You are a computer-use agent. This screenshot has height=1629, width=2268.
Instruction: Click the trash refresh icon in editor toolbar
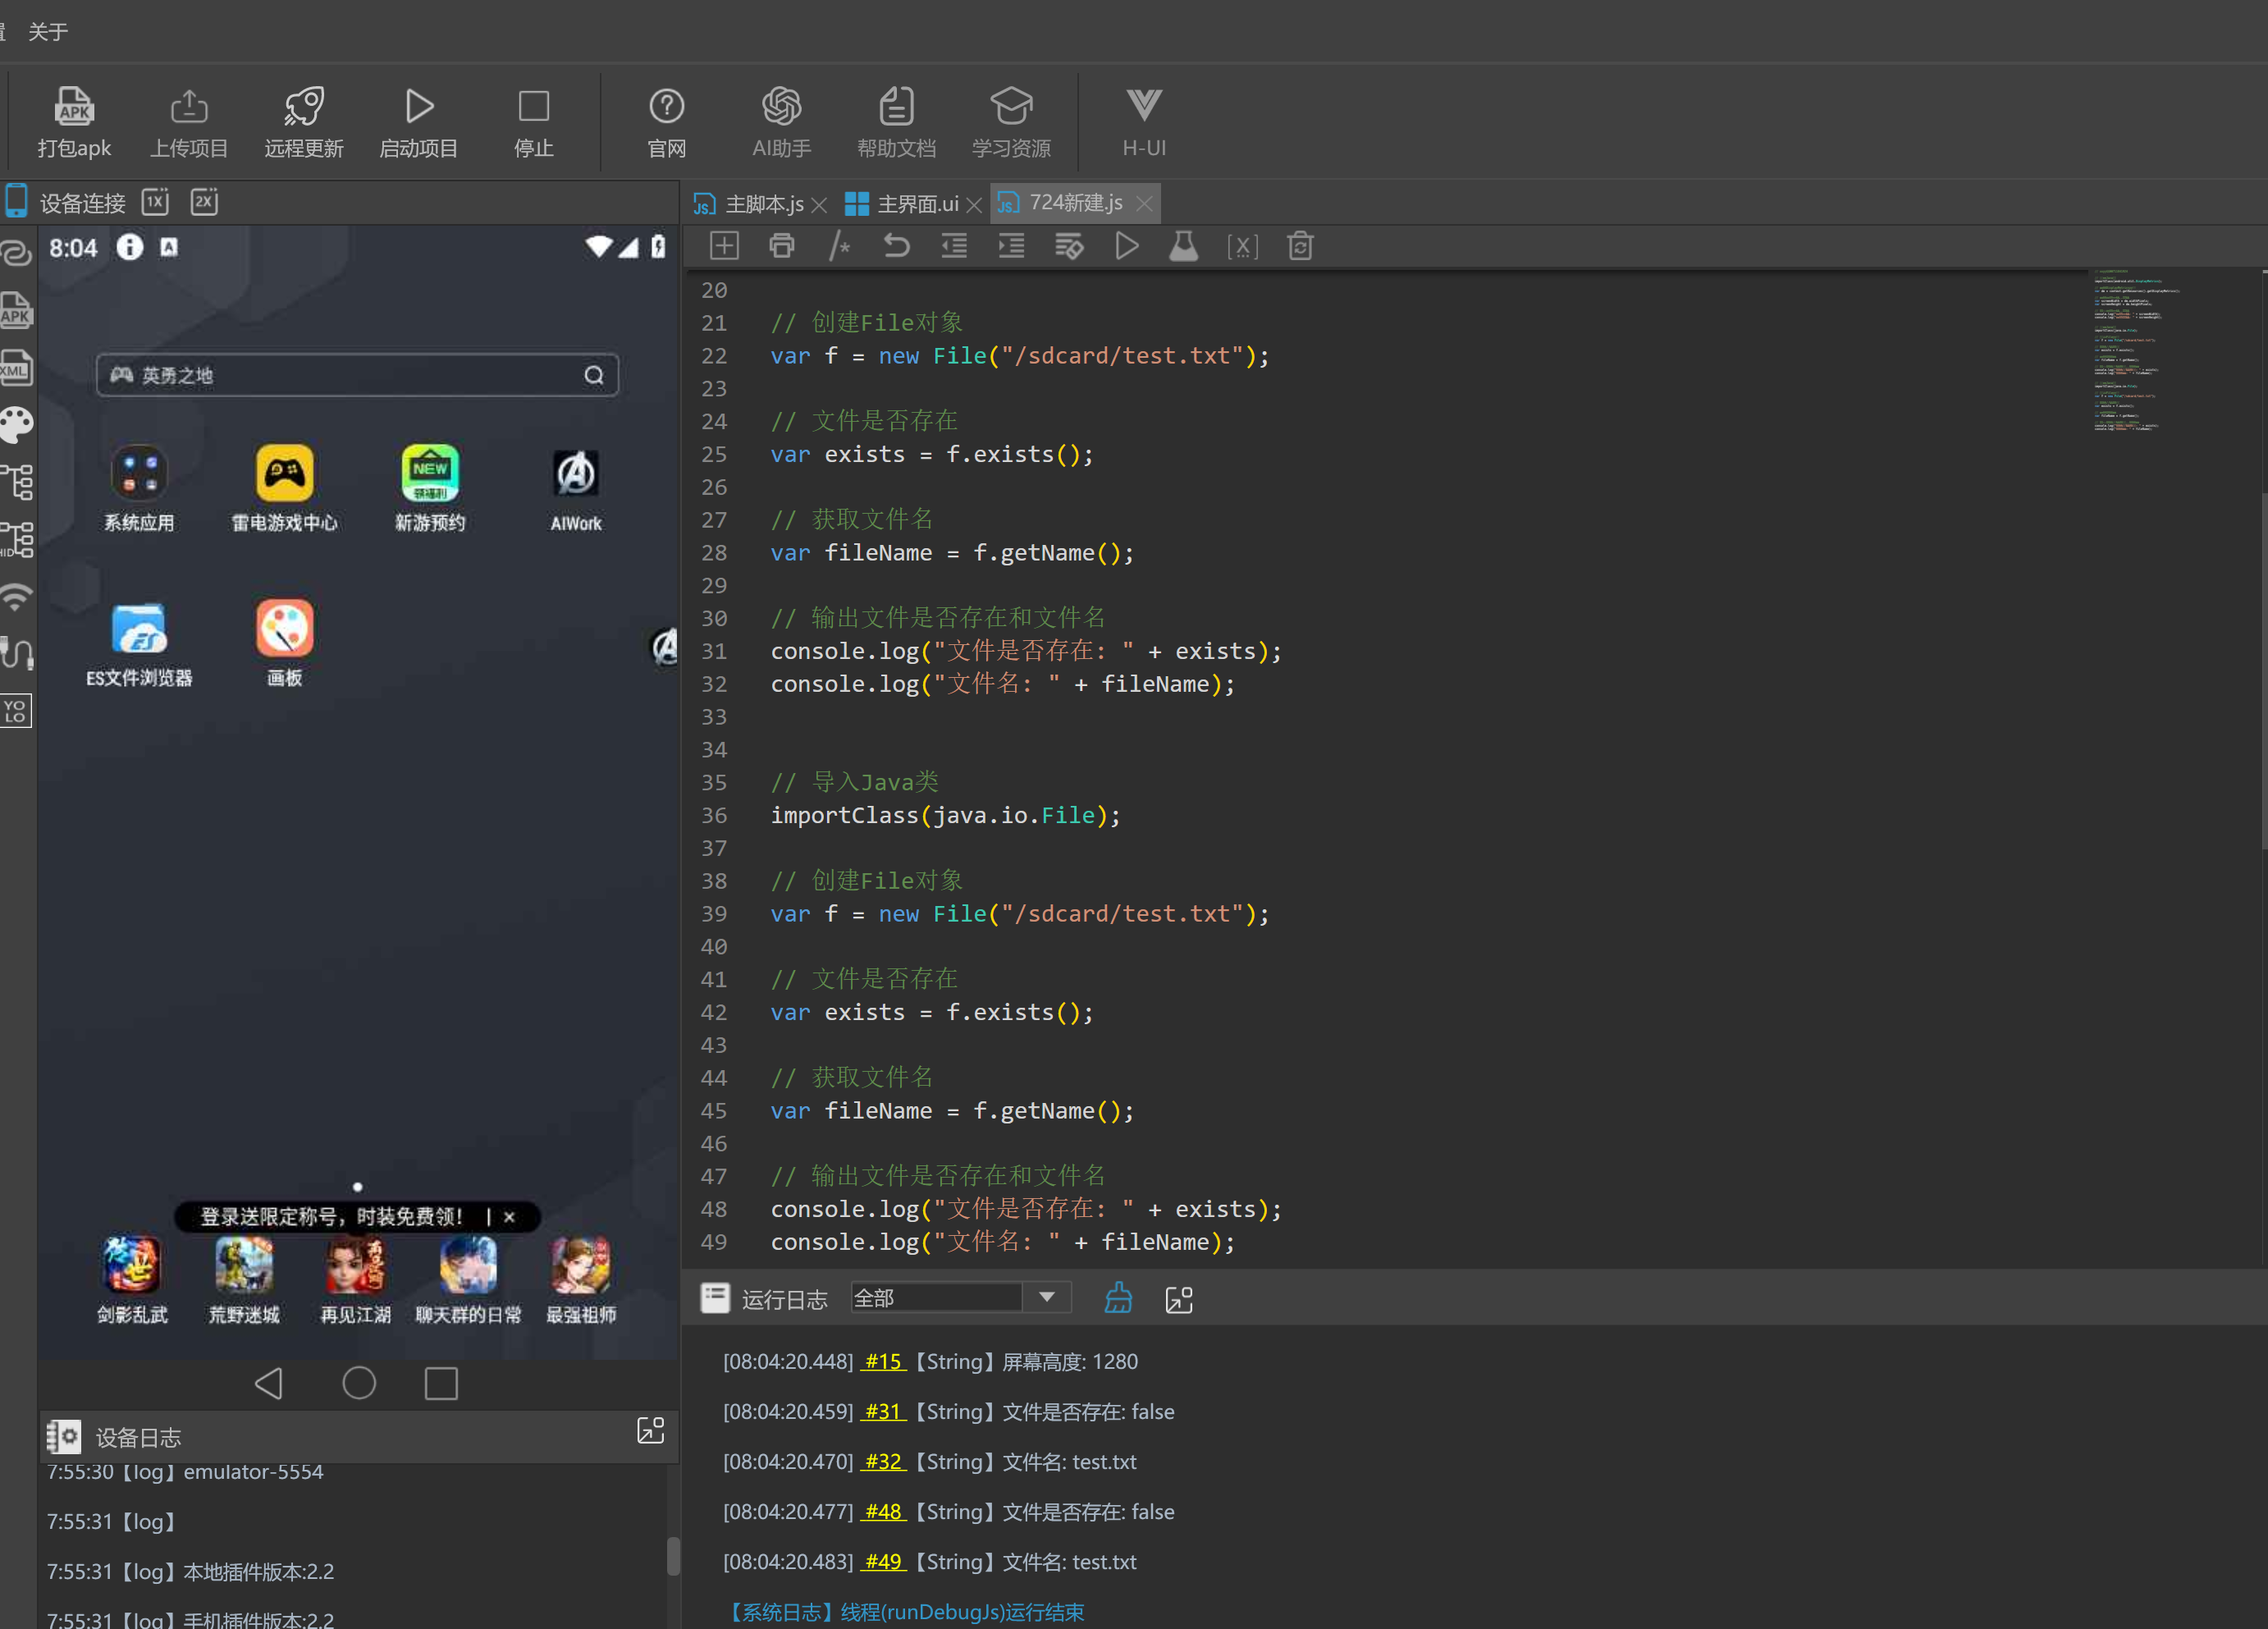1300,246
